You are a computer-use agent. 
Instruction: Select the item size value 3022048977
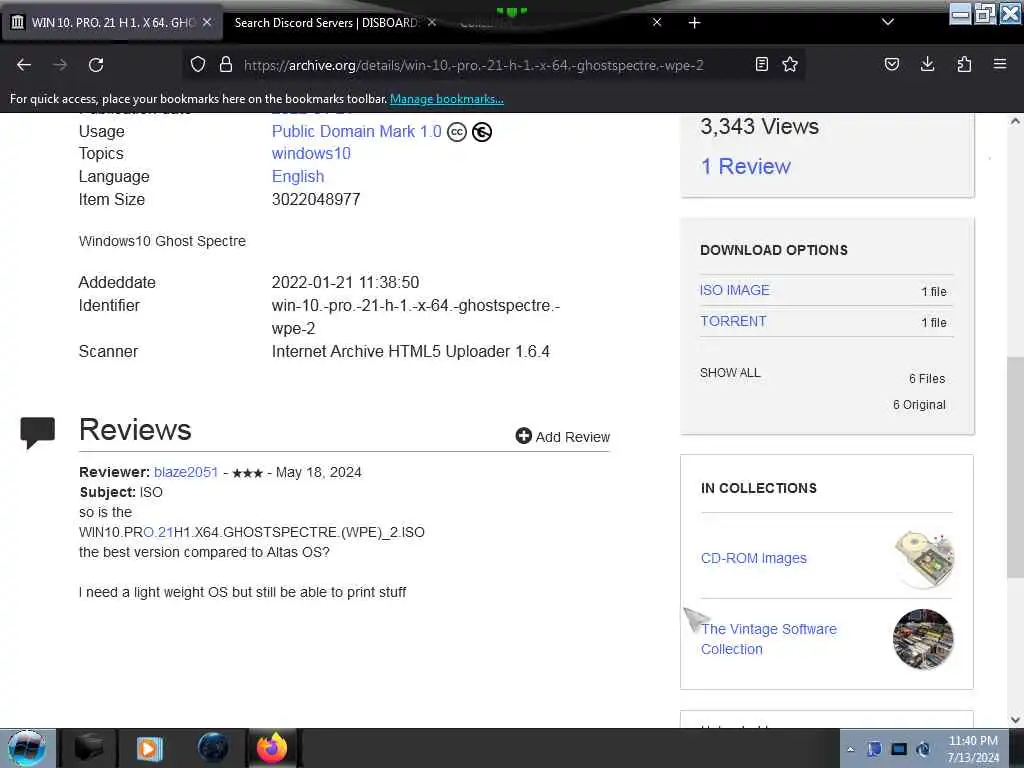click(x=316, y=199)
